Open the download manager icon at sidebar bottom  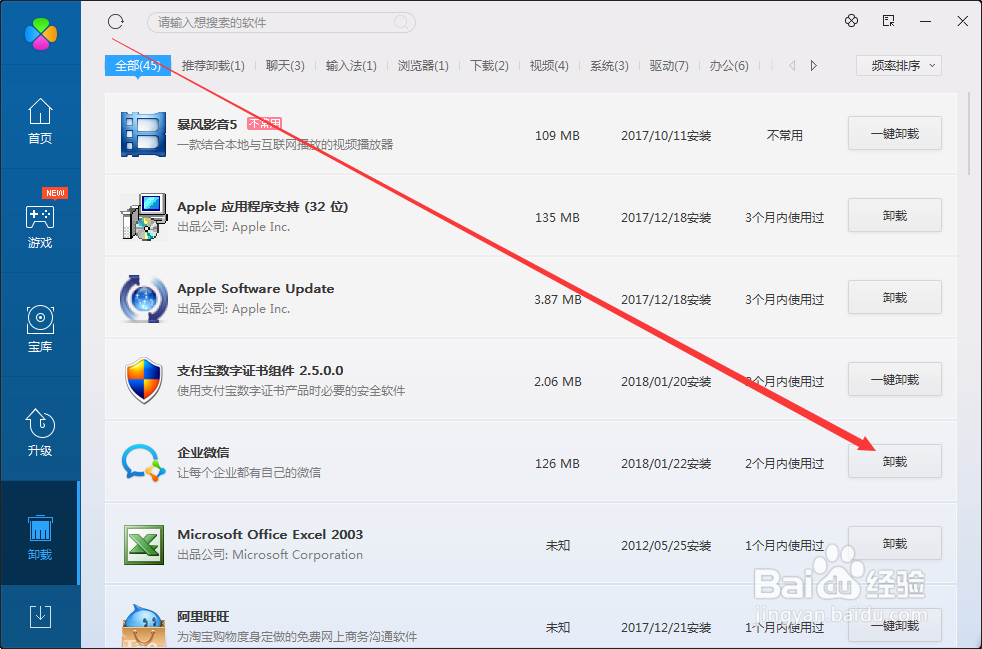[40, 618]
